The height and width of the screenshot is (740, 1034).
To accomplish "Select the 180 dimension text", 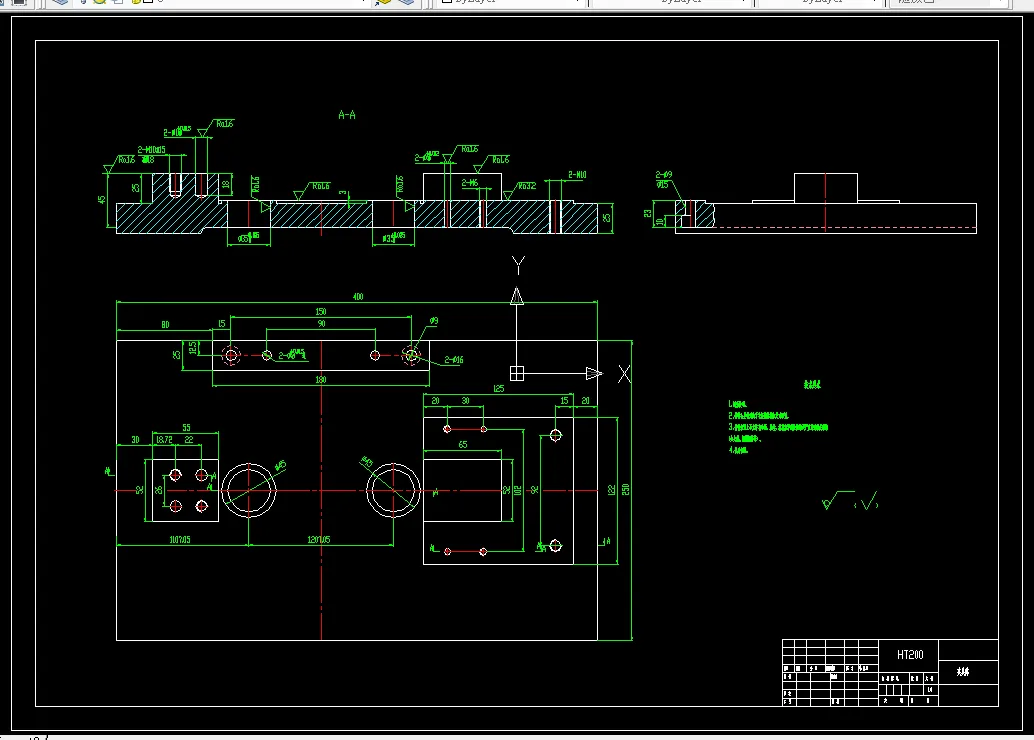I will pyautogui.click(x=320, y=380).
